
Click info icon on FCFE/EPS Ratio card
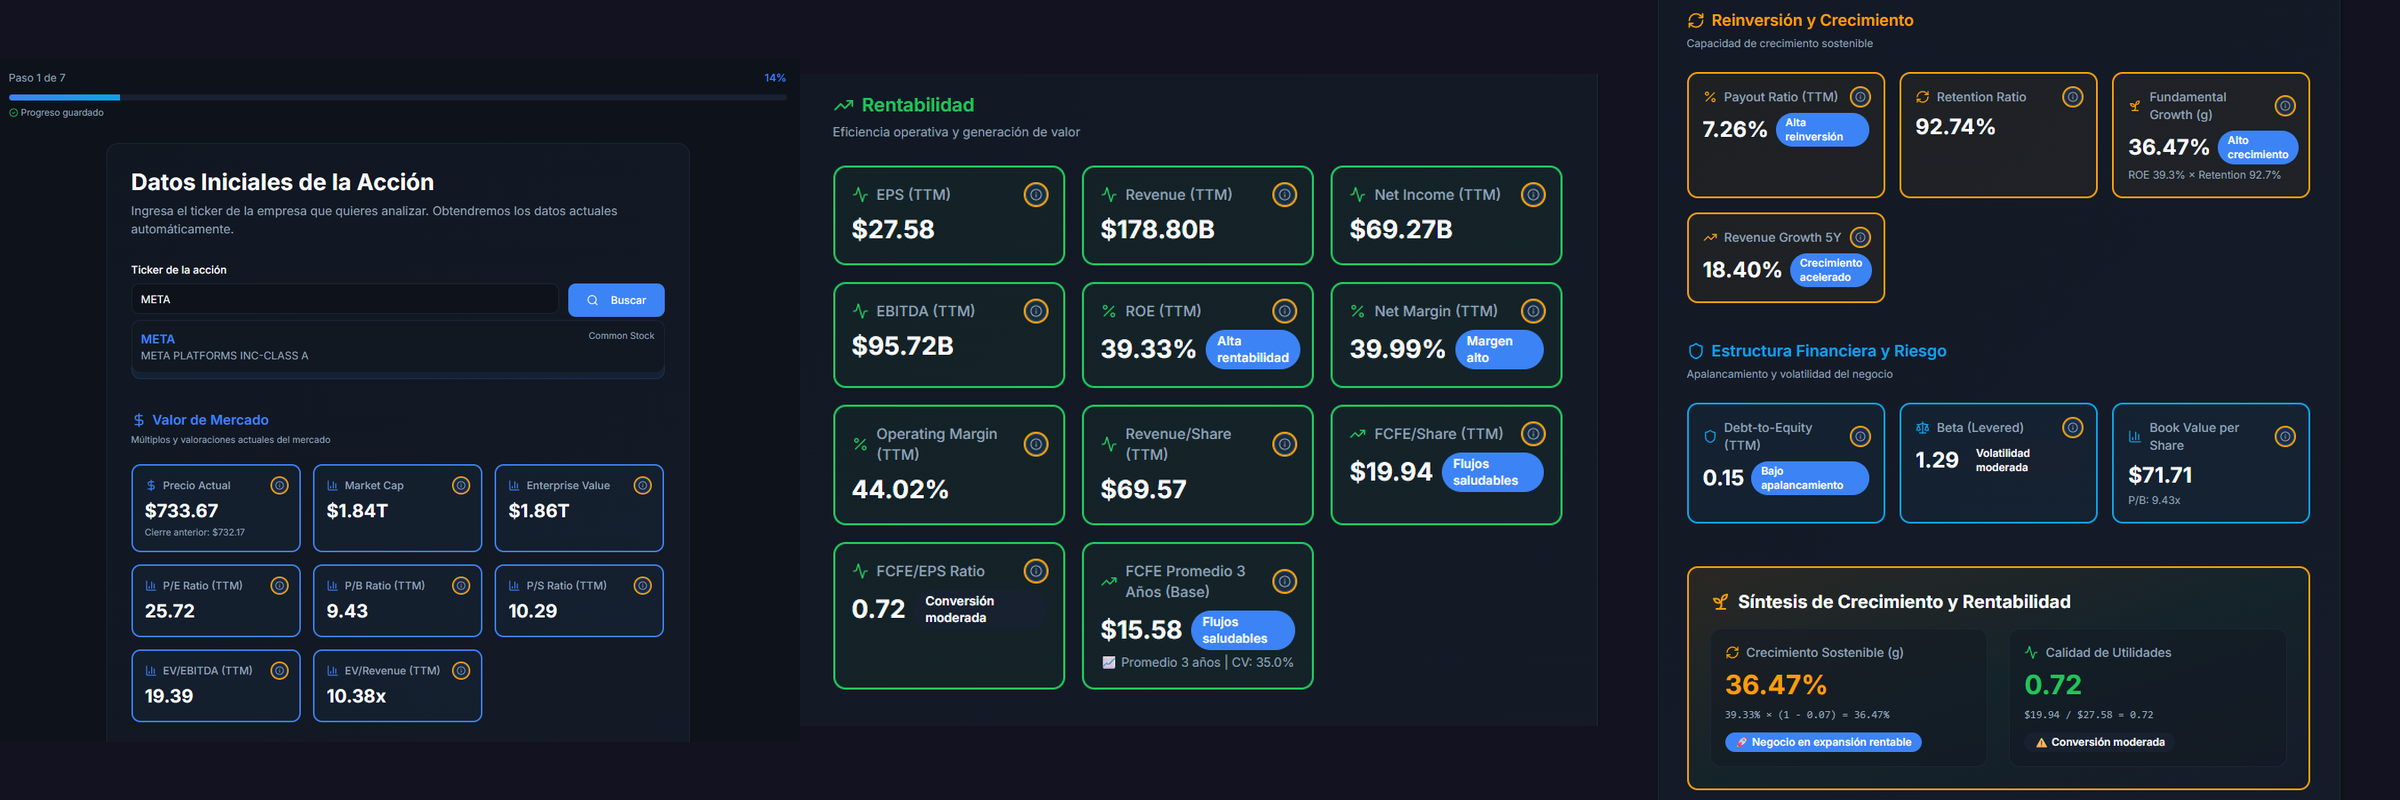(1036, 572)
